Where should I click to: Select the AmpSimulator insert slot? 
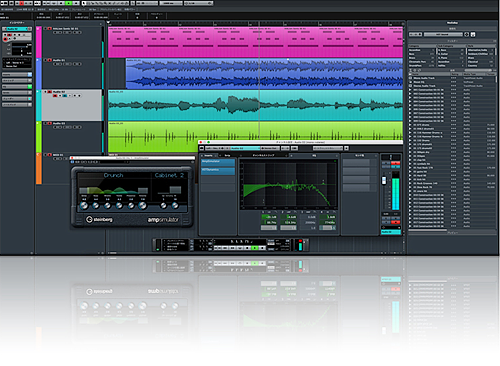coord(218,163)
